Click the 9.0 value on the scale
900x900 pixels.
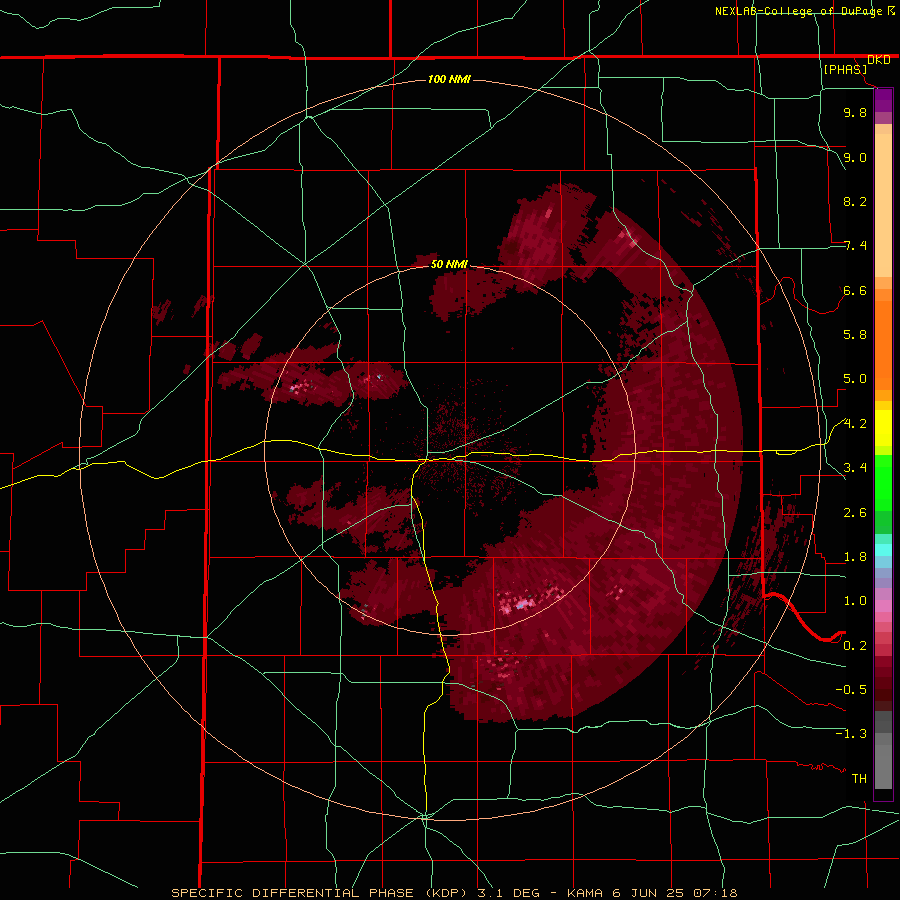pyautogui.click(x=855, y=157)
